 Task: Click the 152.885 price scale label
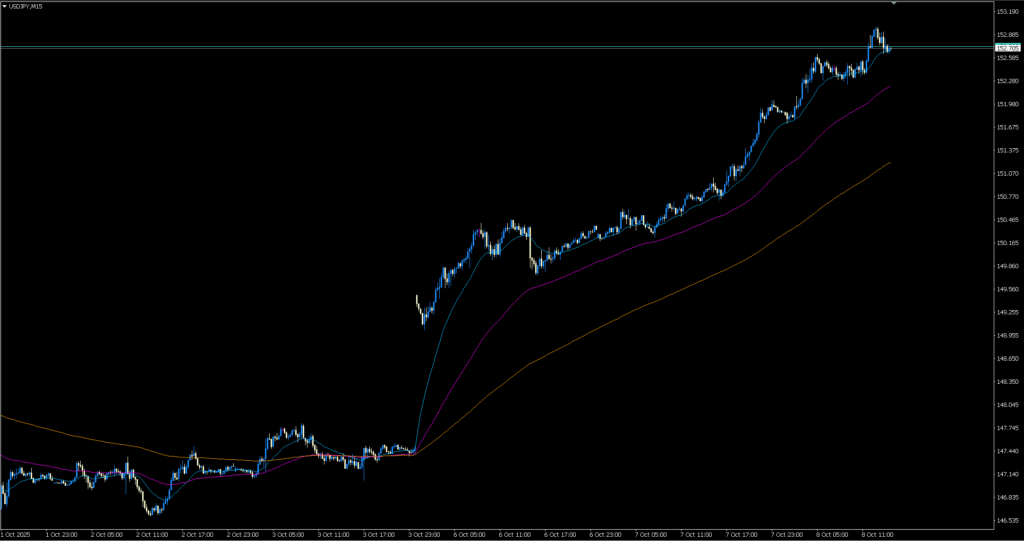(x=1006, y=34)
